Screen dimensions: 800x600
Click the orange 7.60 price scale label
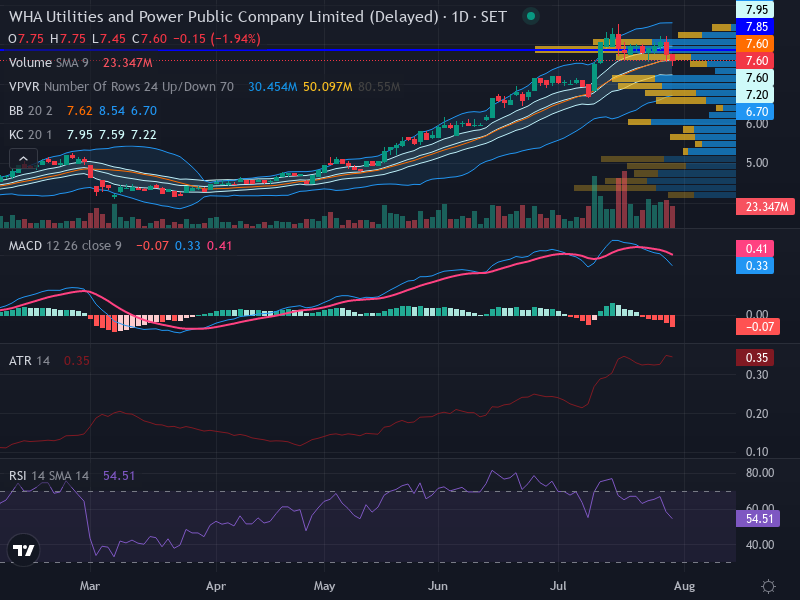coord(755,44)
